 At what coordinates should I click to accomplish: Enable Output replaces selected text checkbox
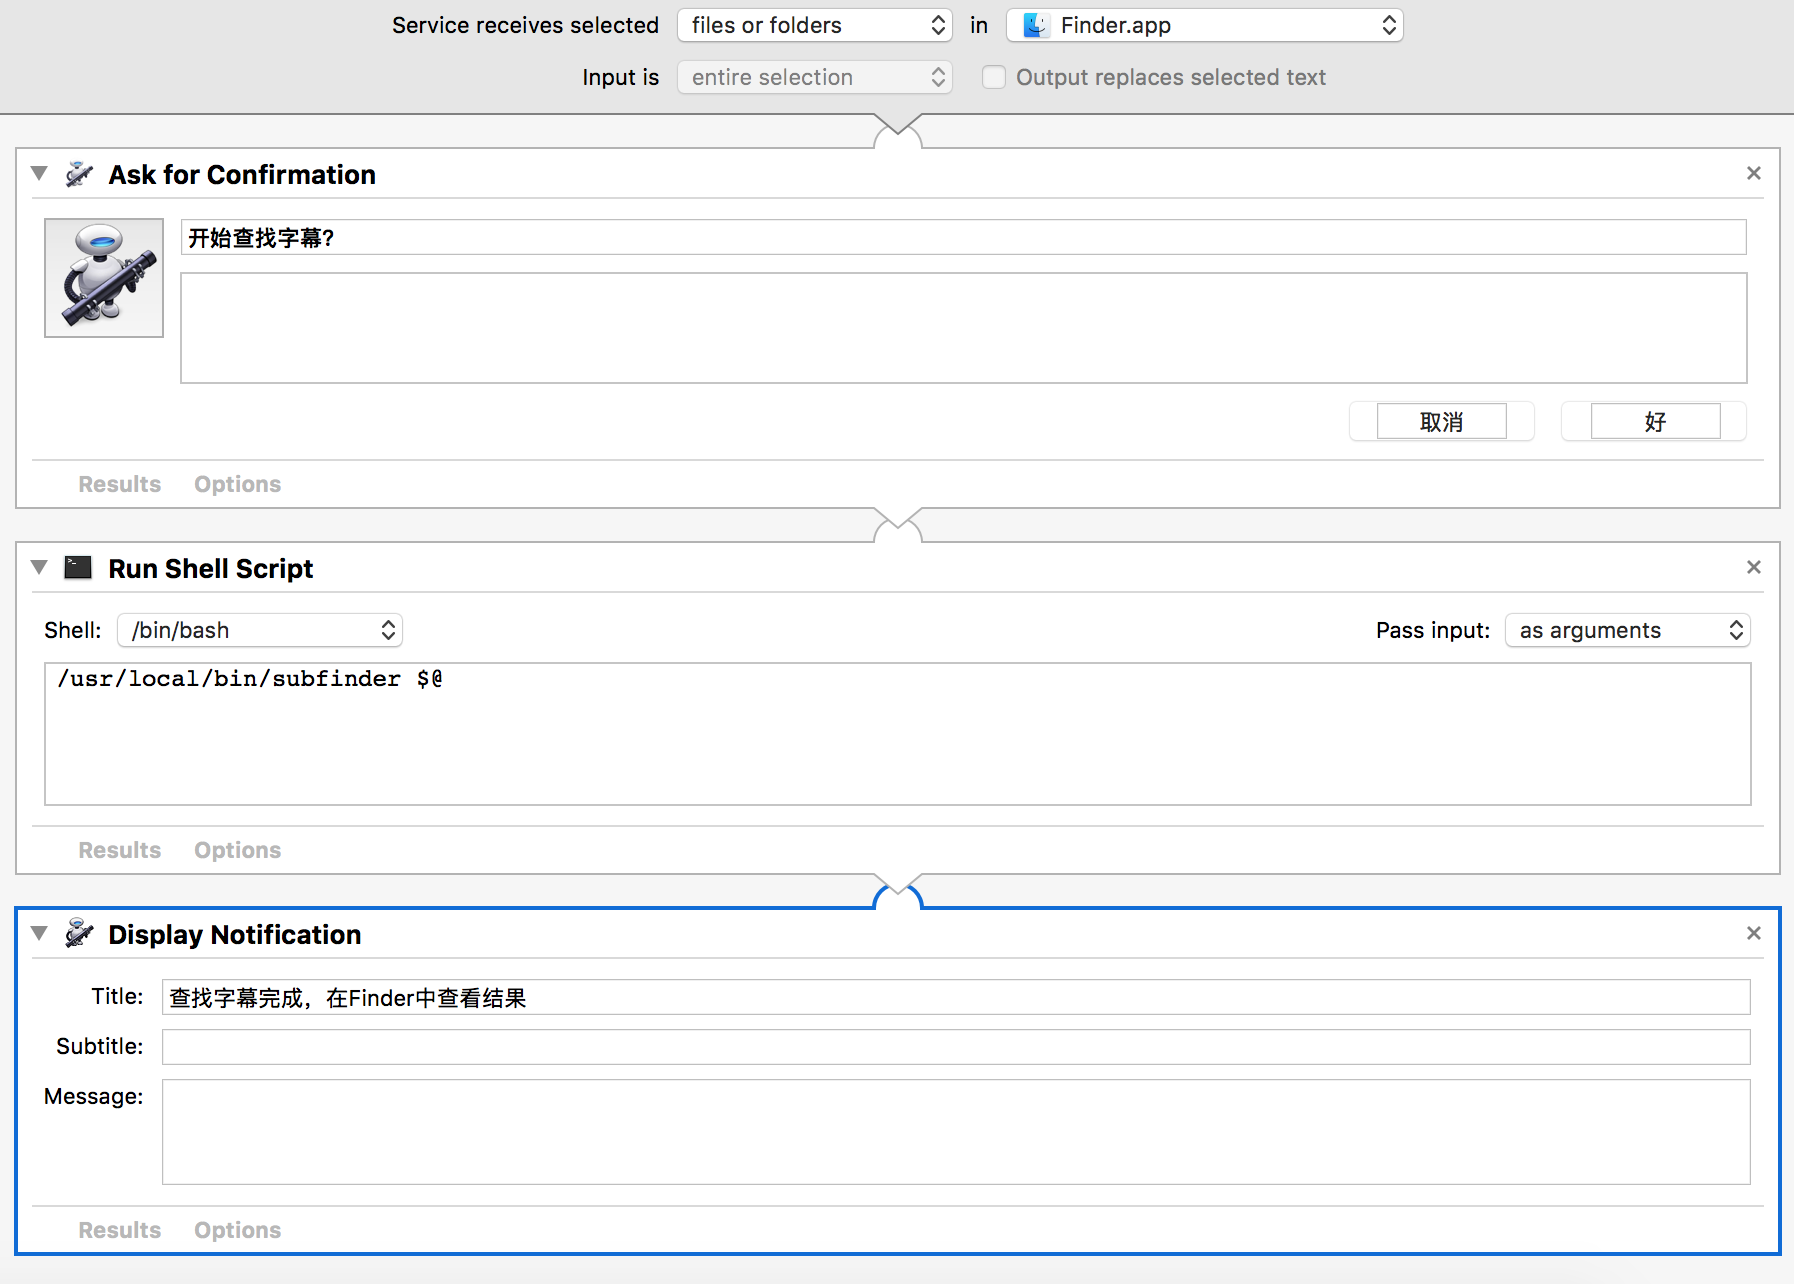pos(994,77)
